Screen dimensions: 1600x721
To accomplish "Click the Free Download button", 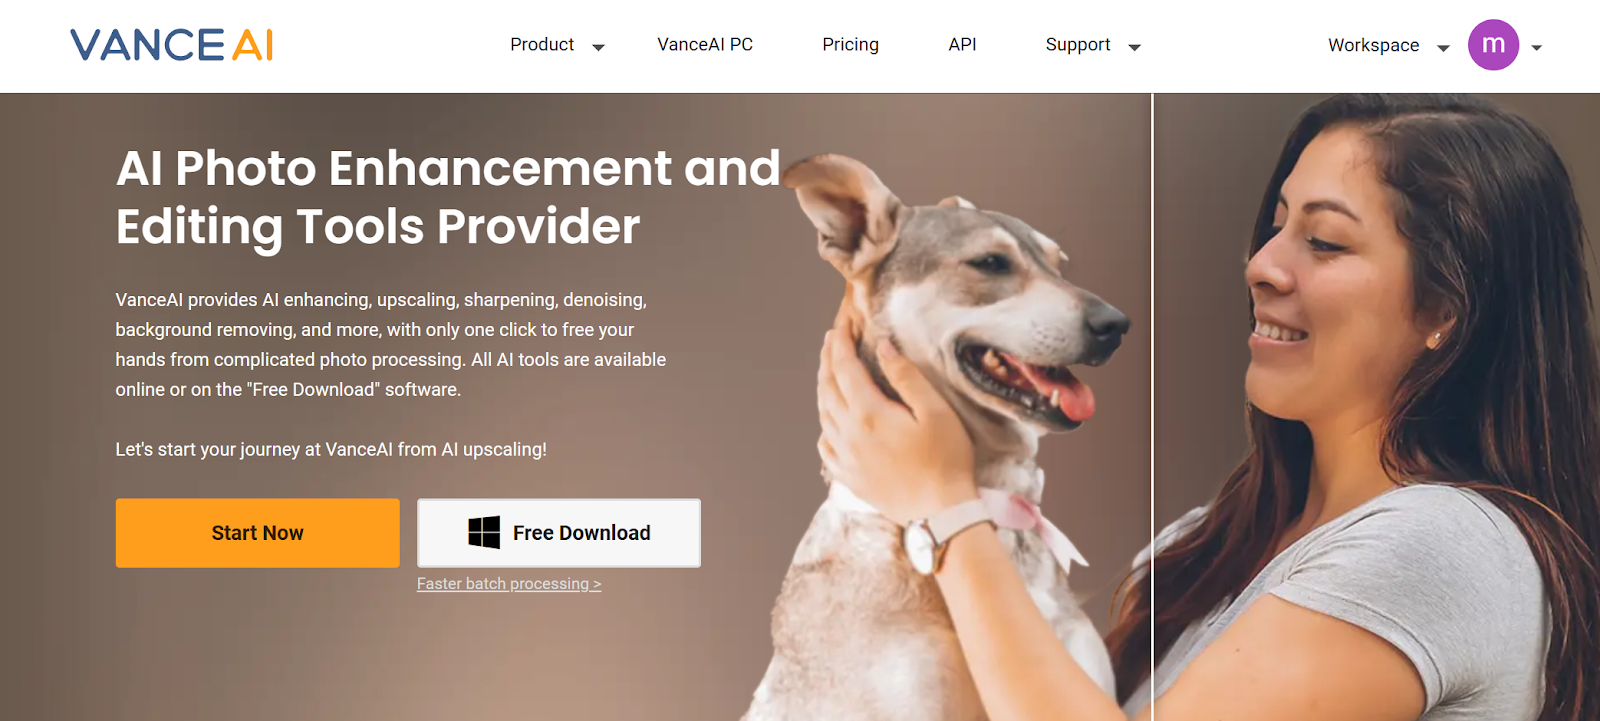I will pyautogui.click(x=559, y=533).
